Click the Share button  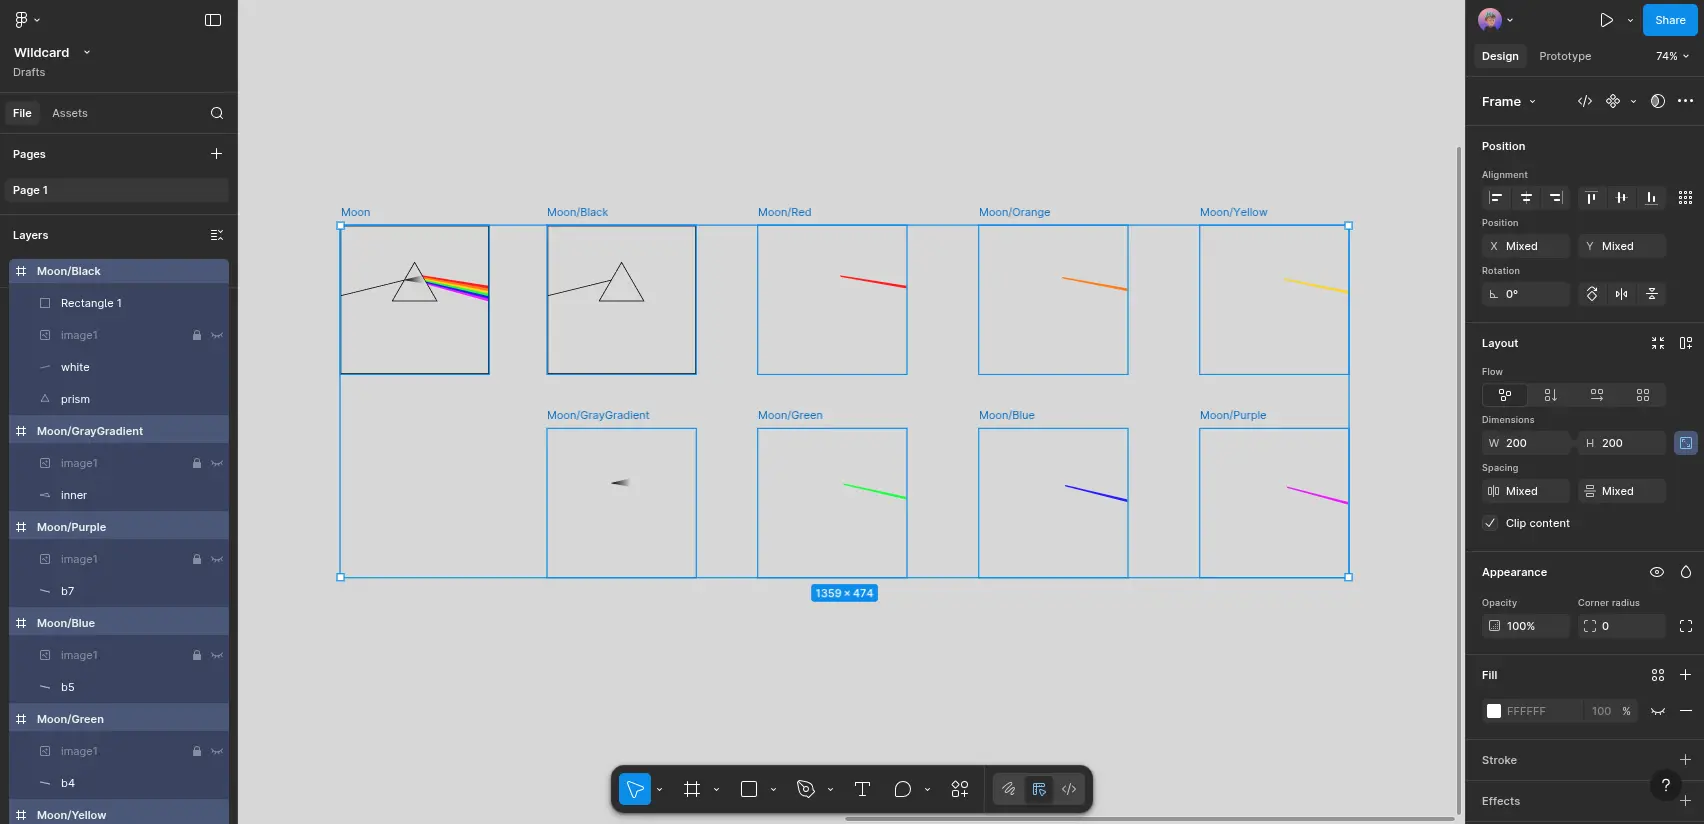(x=1670, y=20)
